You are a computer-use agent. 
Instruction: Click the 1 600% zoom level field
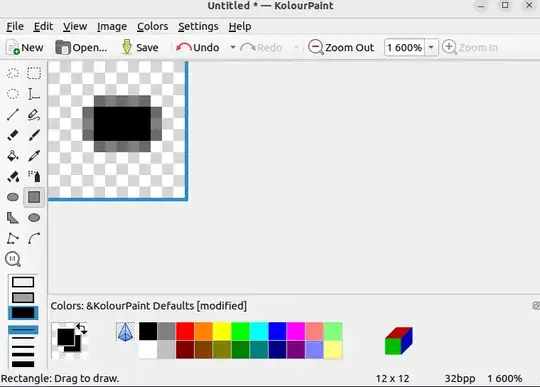point(405,47)
